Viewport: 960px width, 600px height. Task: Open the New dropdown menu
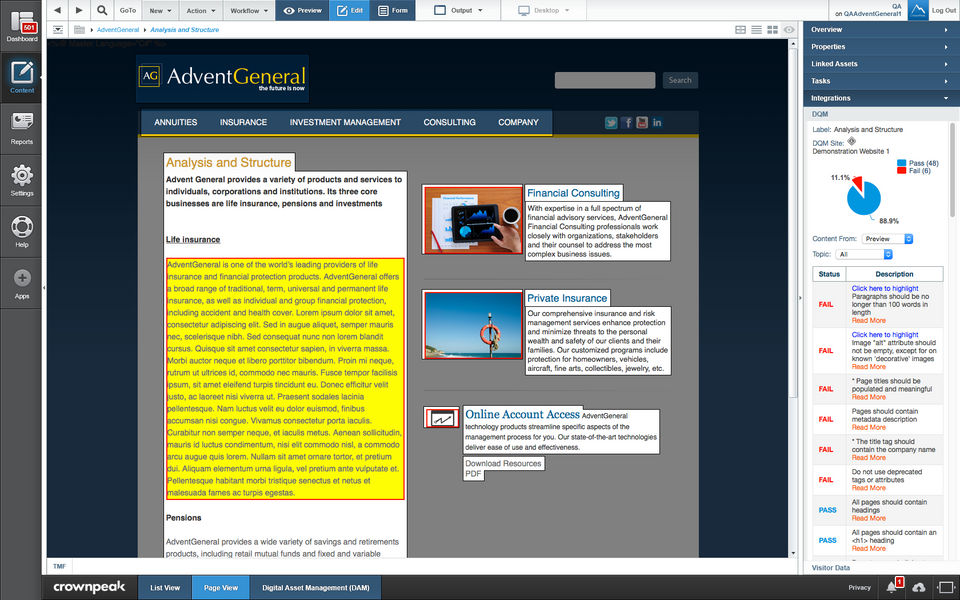click(x=160, y=10)
